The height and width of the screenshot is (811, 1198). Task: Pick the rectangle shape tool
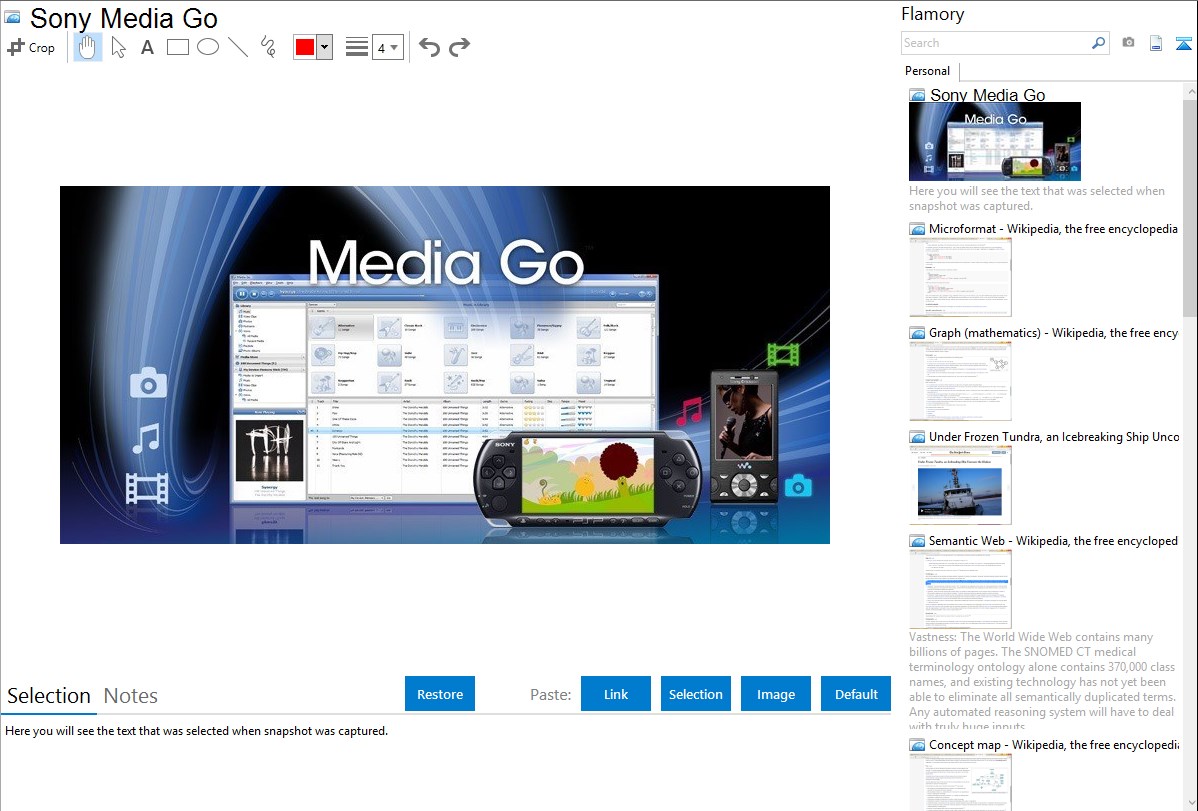pos(177,47)
